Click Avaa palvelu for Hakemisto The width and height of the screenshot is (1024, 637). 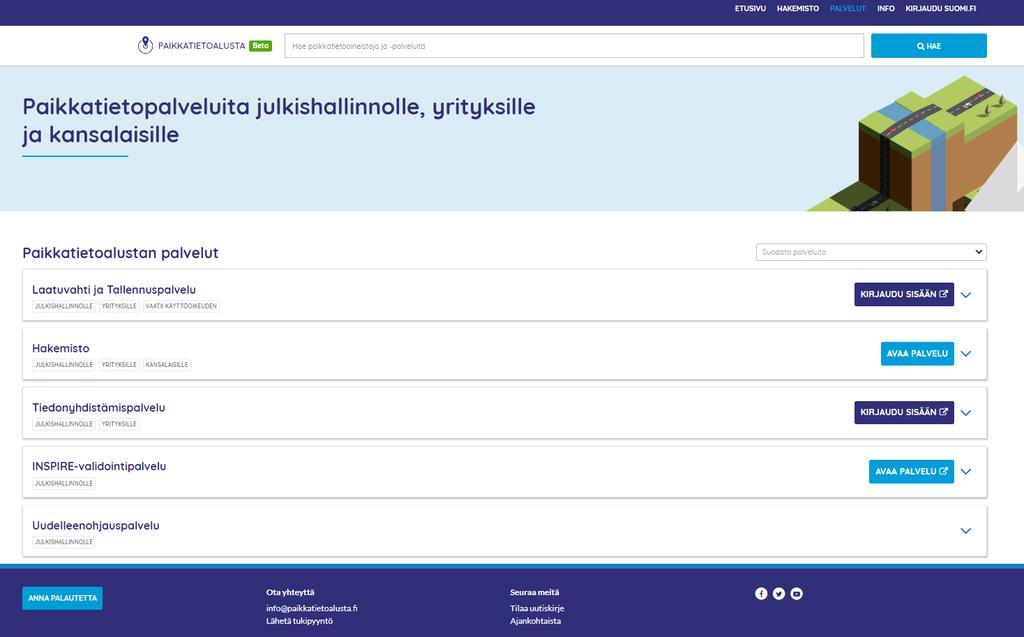point(917,353)
